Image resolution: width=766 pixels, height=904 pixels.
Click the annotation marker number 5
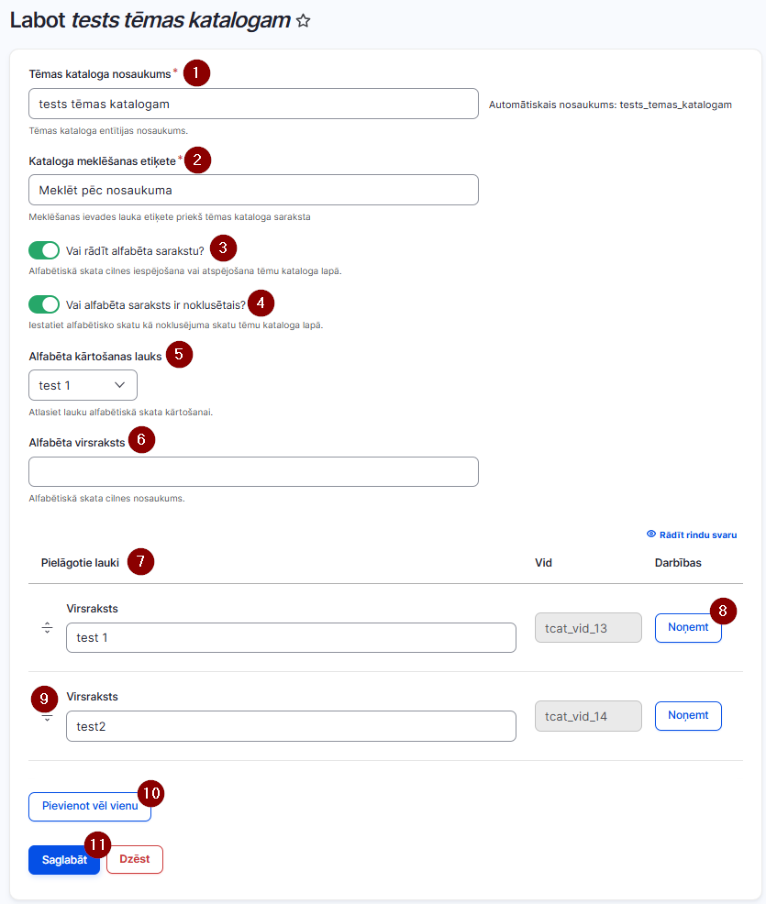click(x=179, y=354)
